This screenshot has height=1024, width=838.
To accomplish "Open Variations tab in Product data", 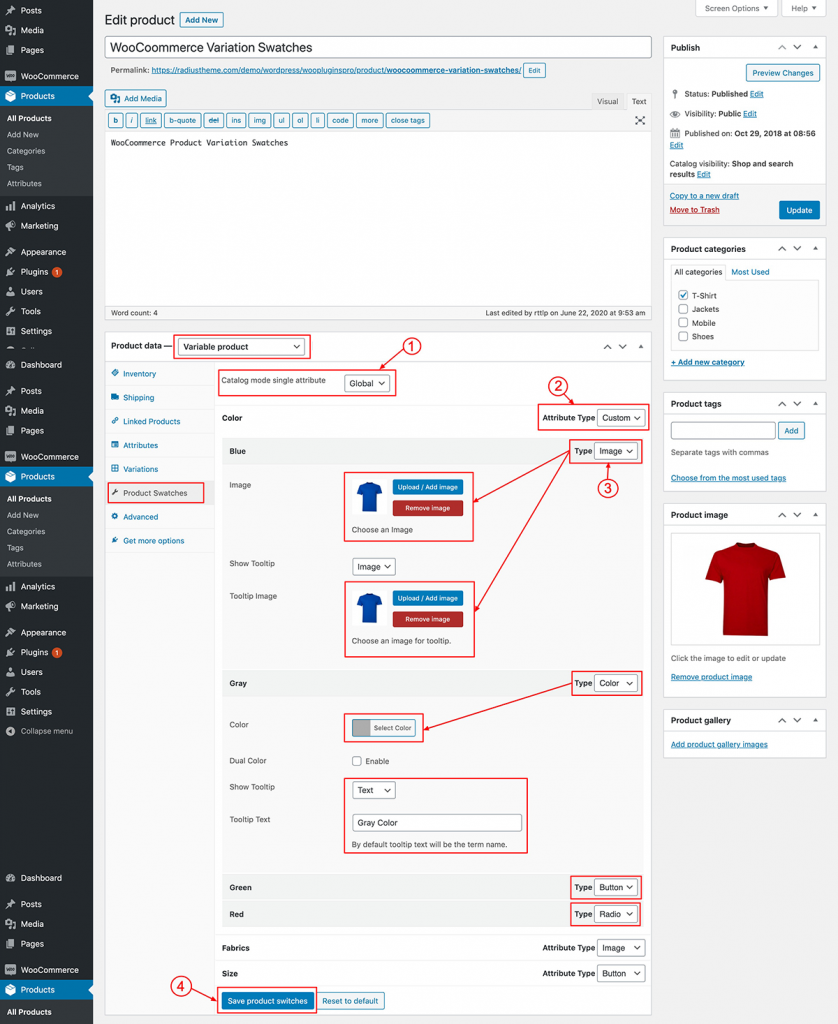I will [140, 469].
